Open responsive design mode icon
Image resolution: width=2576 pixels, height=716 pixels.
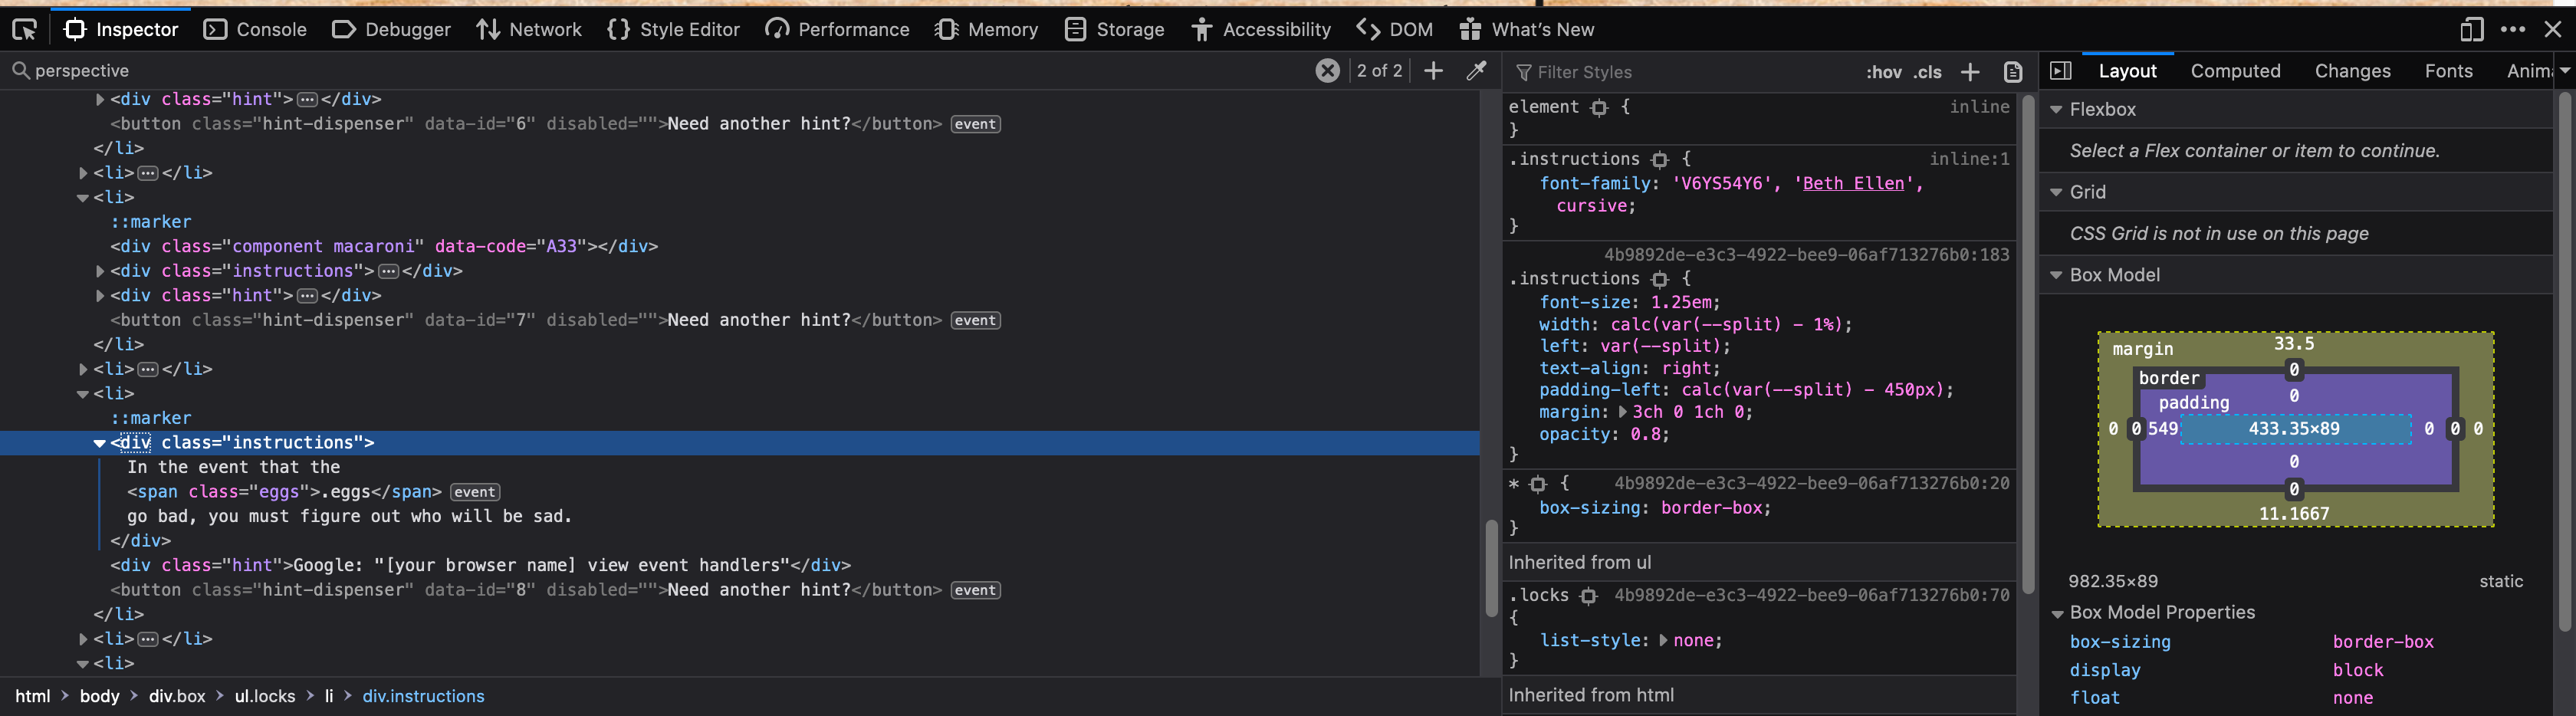point(2471,30)
